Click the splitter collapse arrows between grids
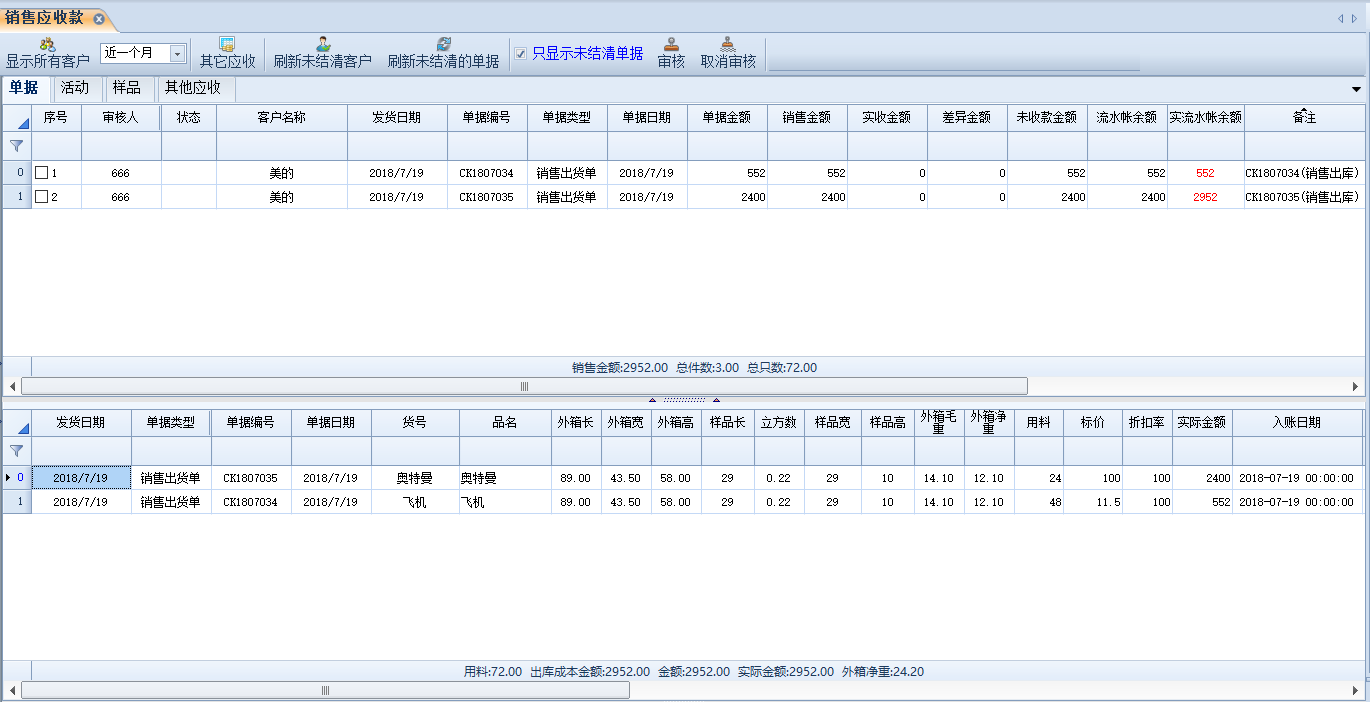 684,399
